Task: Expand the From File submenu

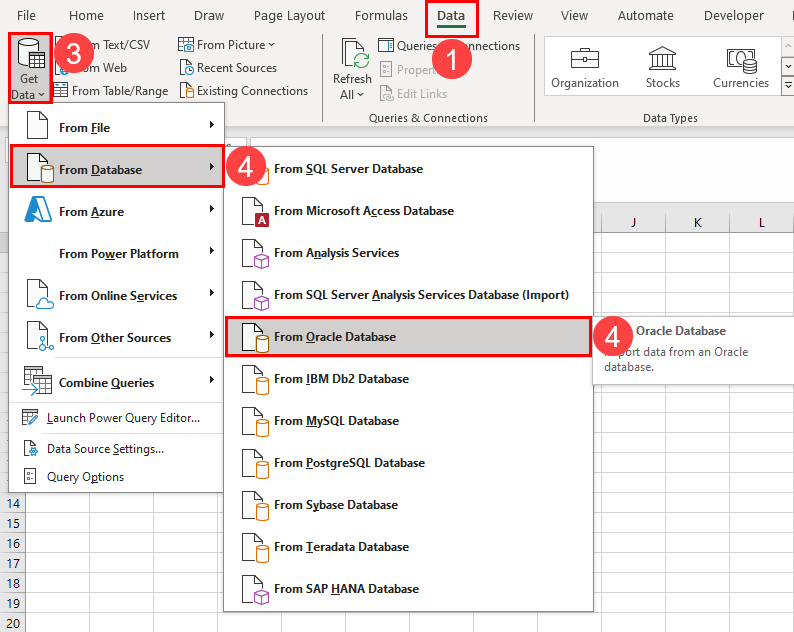Action: (x=116, y=126)
